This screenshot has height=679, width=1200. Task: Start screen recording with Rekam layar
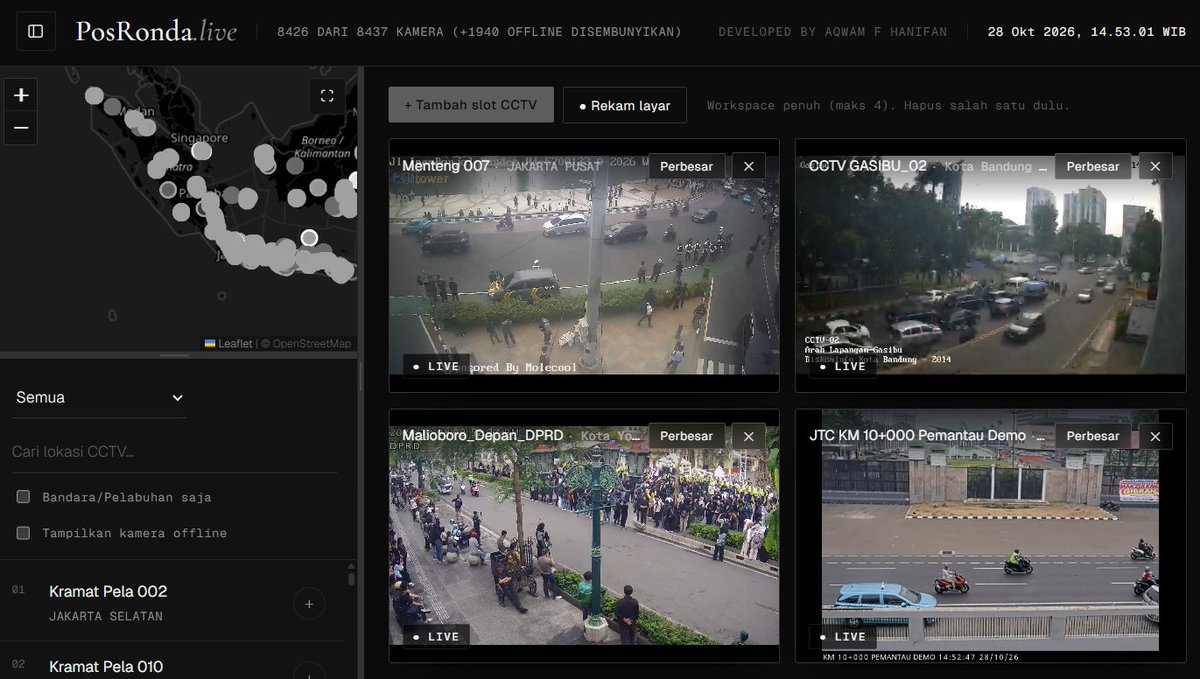tap(625, 104)
